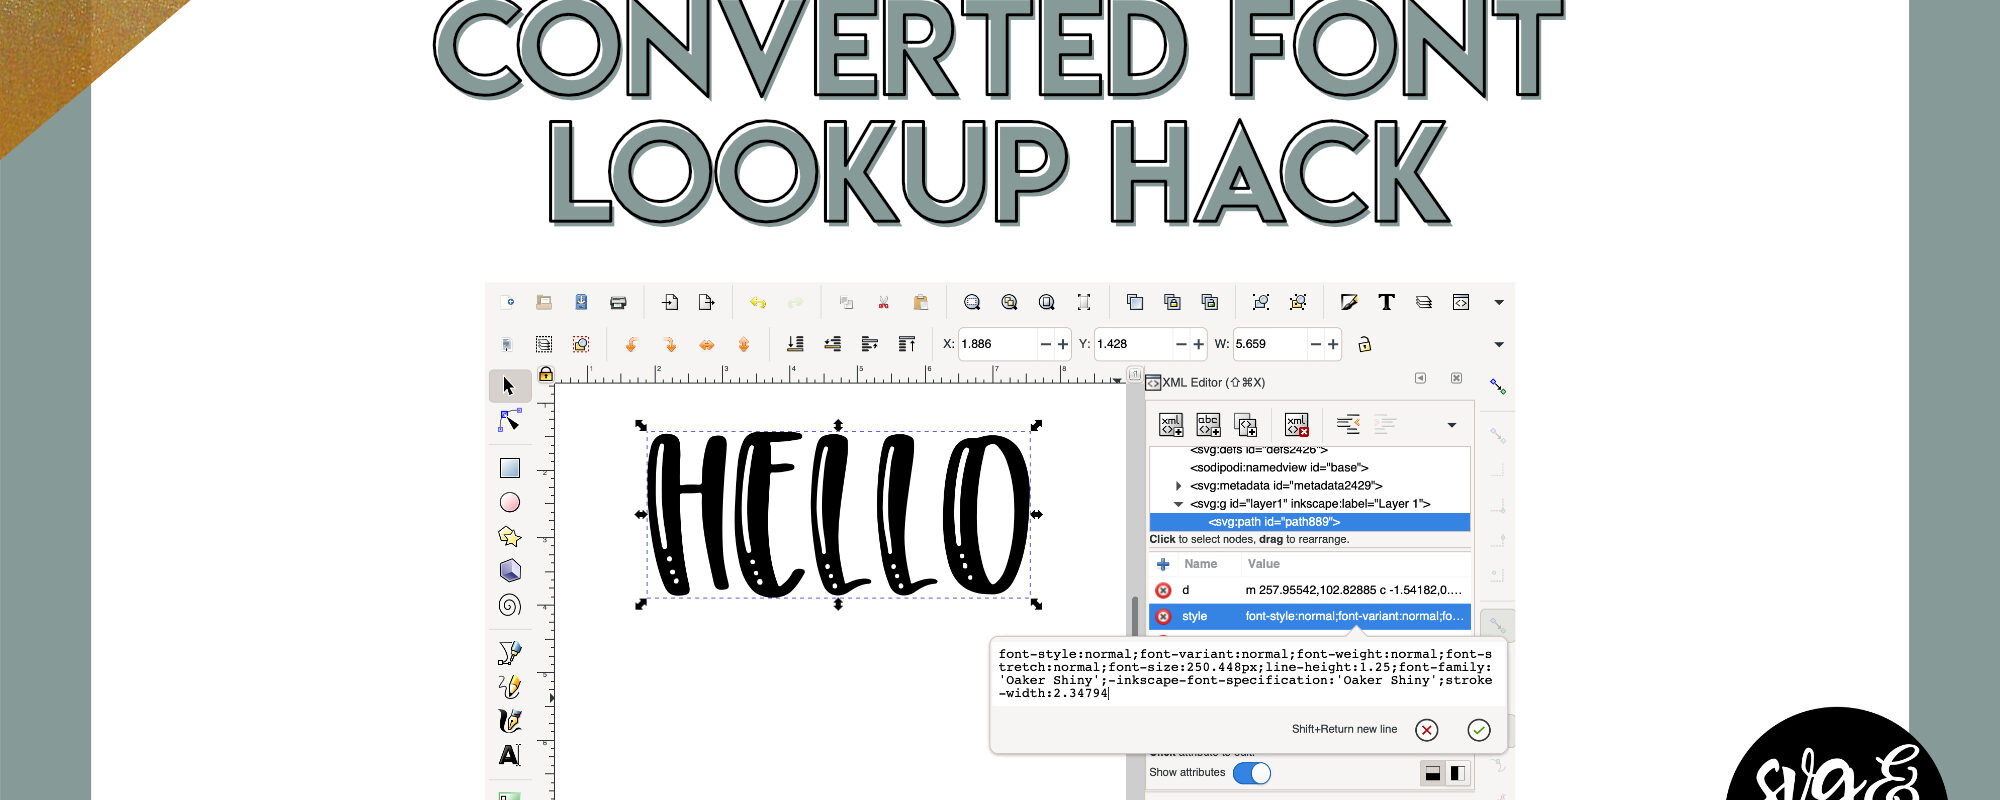This screenshot has width=2000, height=800.
Task: Select all objects in all layers
Action: point(544,344)
